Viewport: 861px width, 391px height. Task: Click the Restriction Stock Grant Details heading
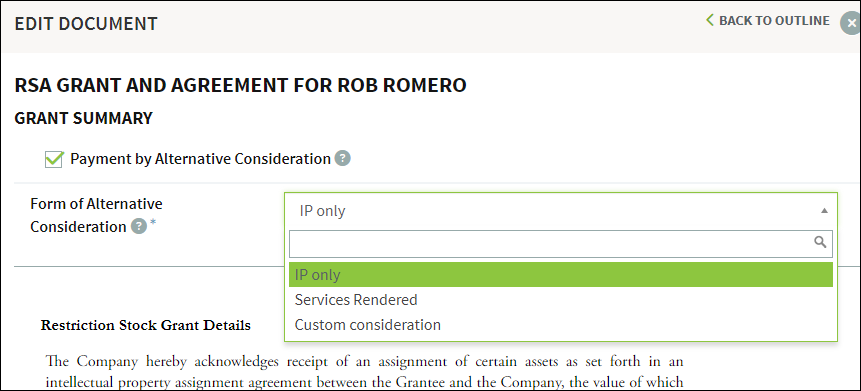point(146,325)
